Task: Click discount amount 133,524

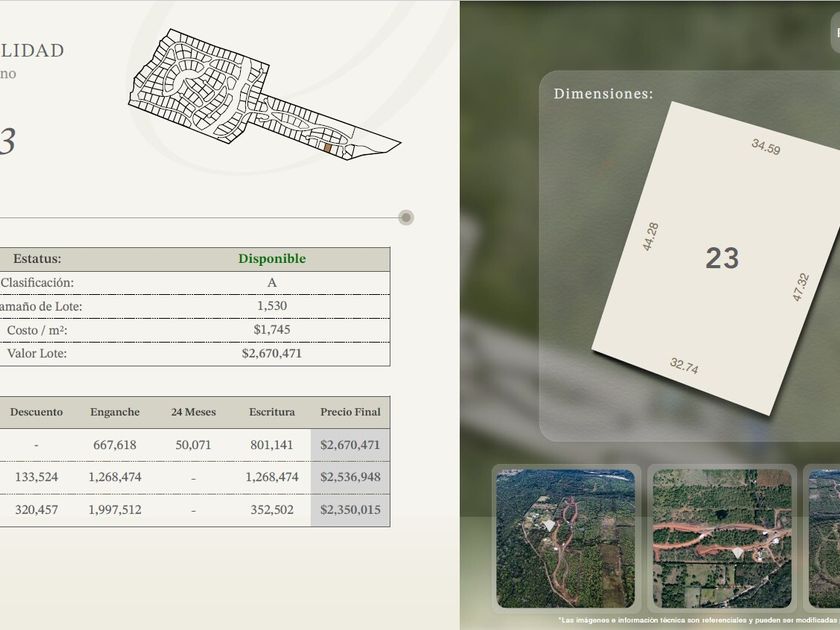Action: (x=36, y=477)
